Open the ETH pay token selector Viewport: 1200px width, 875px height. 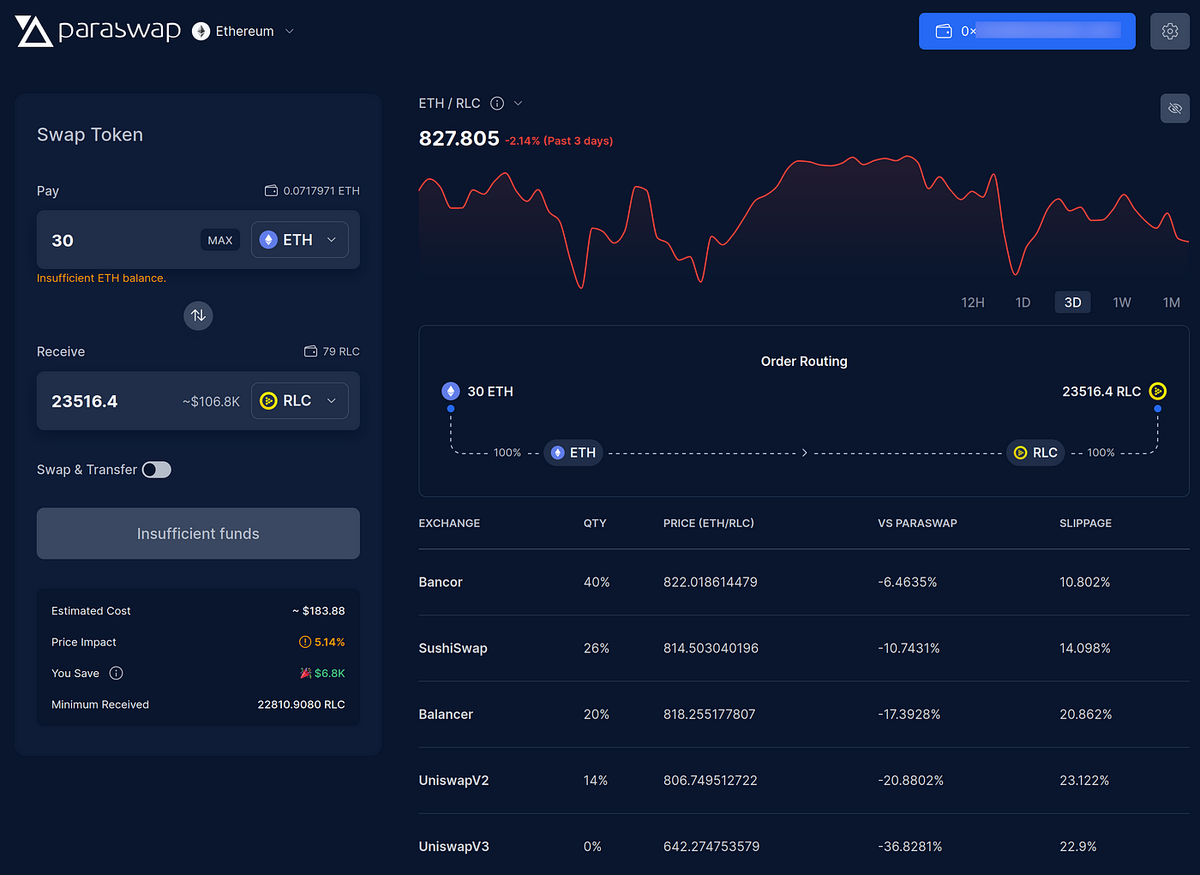(x=300, y=240)
